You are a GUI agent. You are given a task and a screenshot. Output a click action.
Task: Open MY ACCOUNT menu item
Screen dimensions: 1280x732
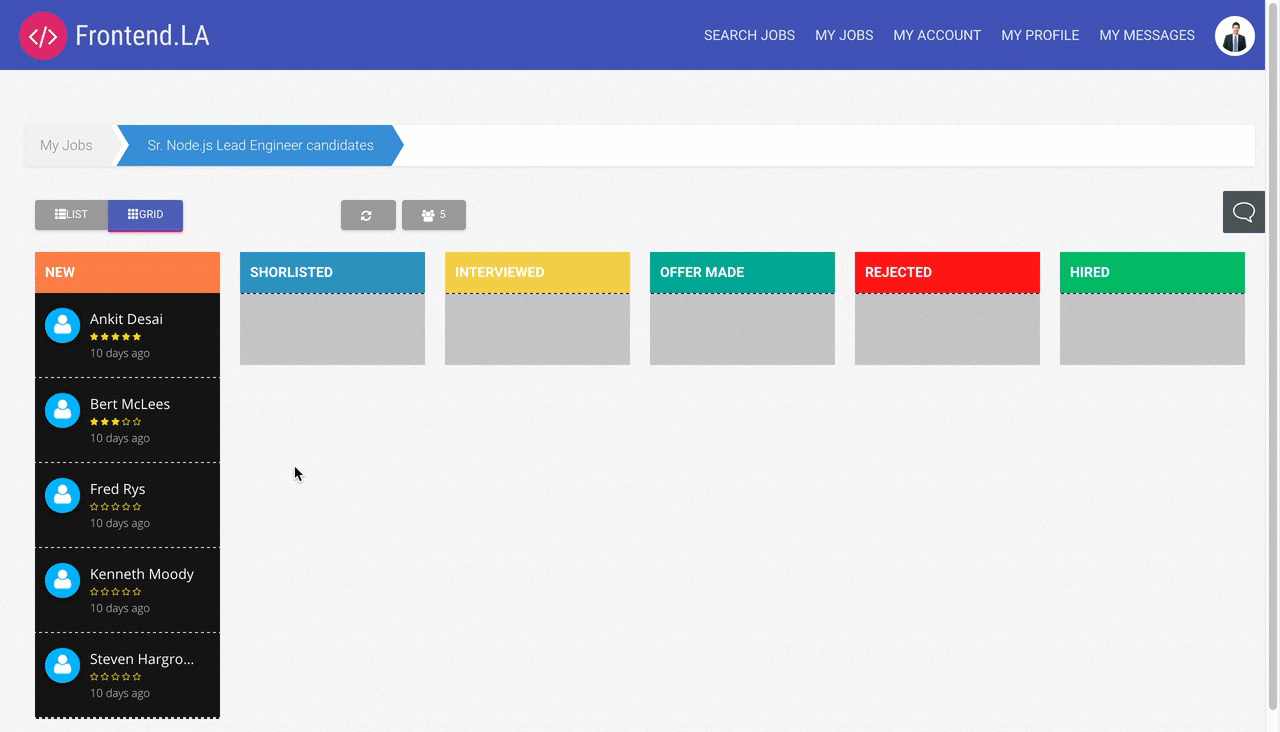(x=937, y=35)
